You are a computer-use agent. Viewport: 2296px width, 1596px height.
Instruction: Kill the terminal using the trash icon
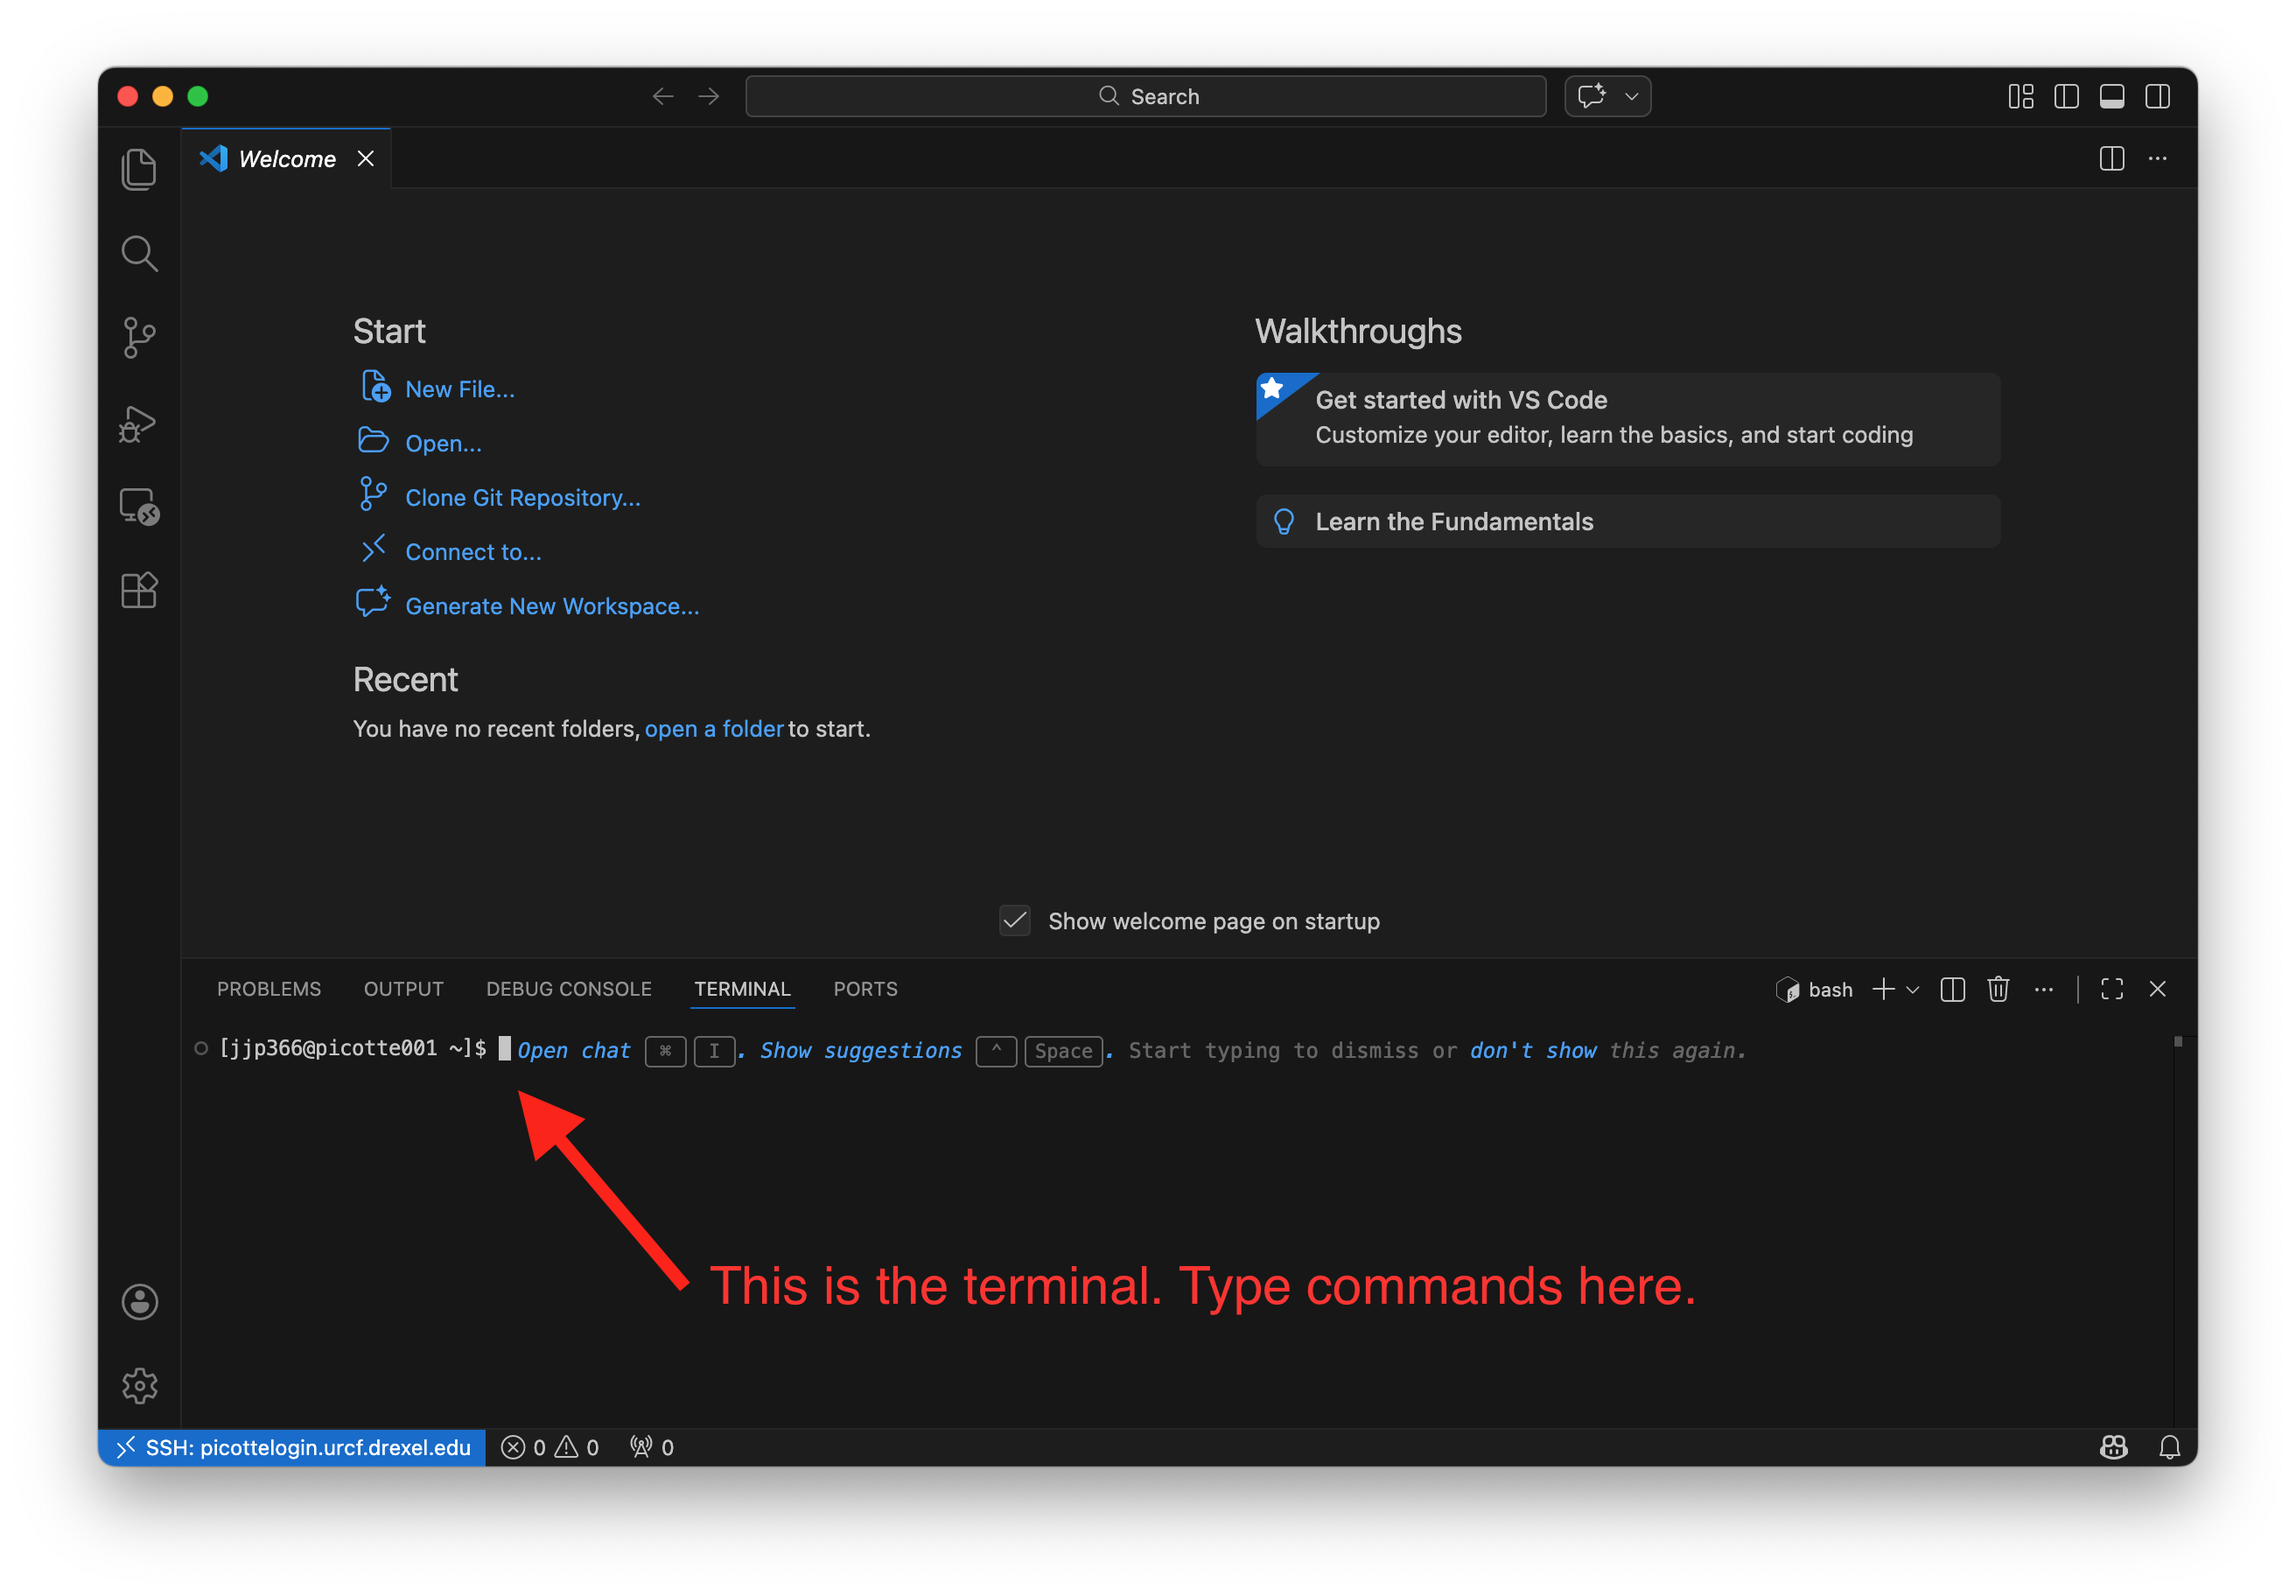[1998, 989]
